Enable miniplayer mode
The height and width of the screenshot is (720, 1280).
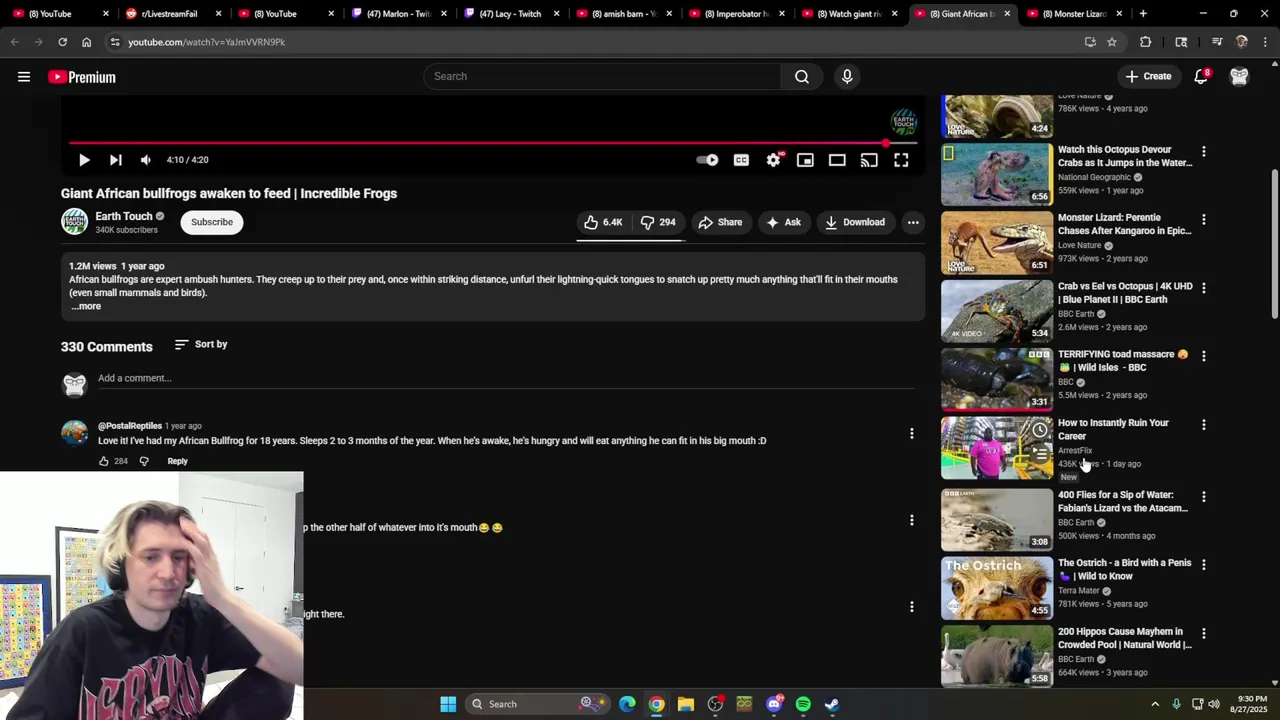click(x=805, y=160)
